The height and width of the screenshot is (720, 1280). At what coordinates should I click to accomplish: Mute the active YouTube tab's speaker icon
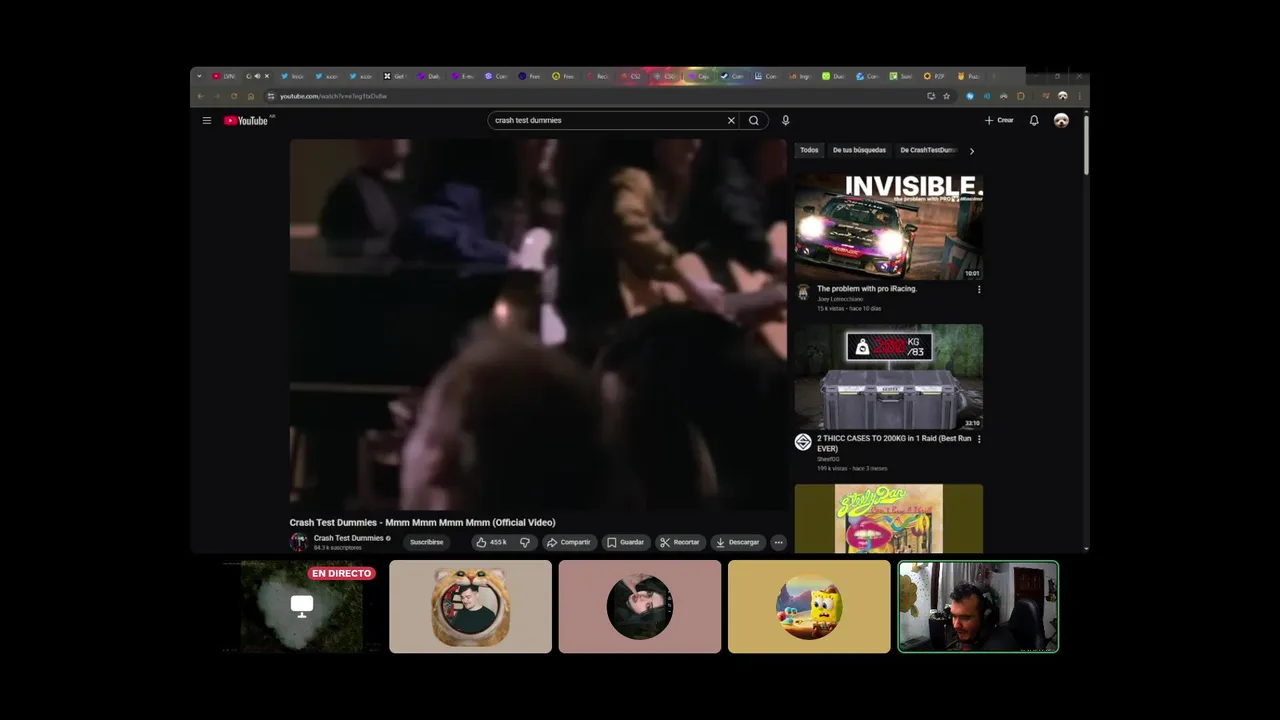tap(257, 76)
